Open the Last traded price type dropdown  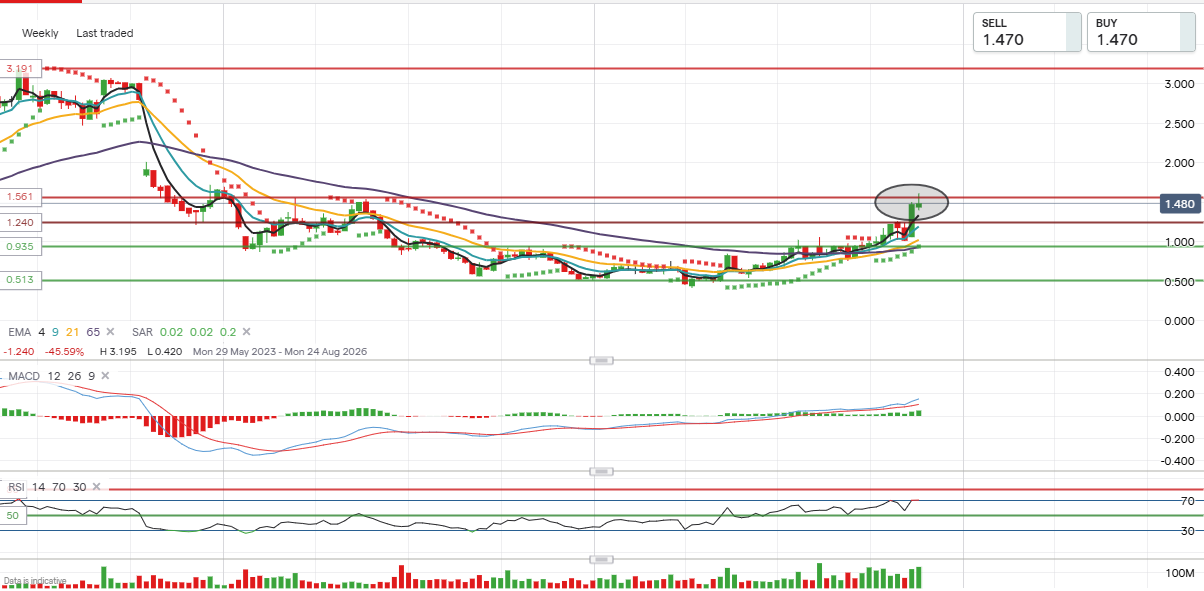[x=104, y=33]
